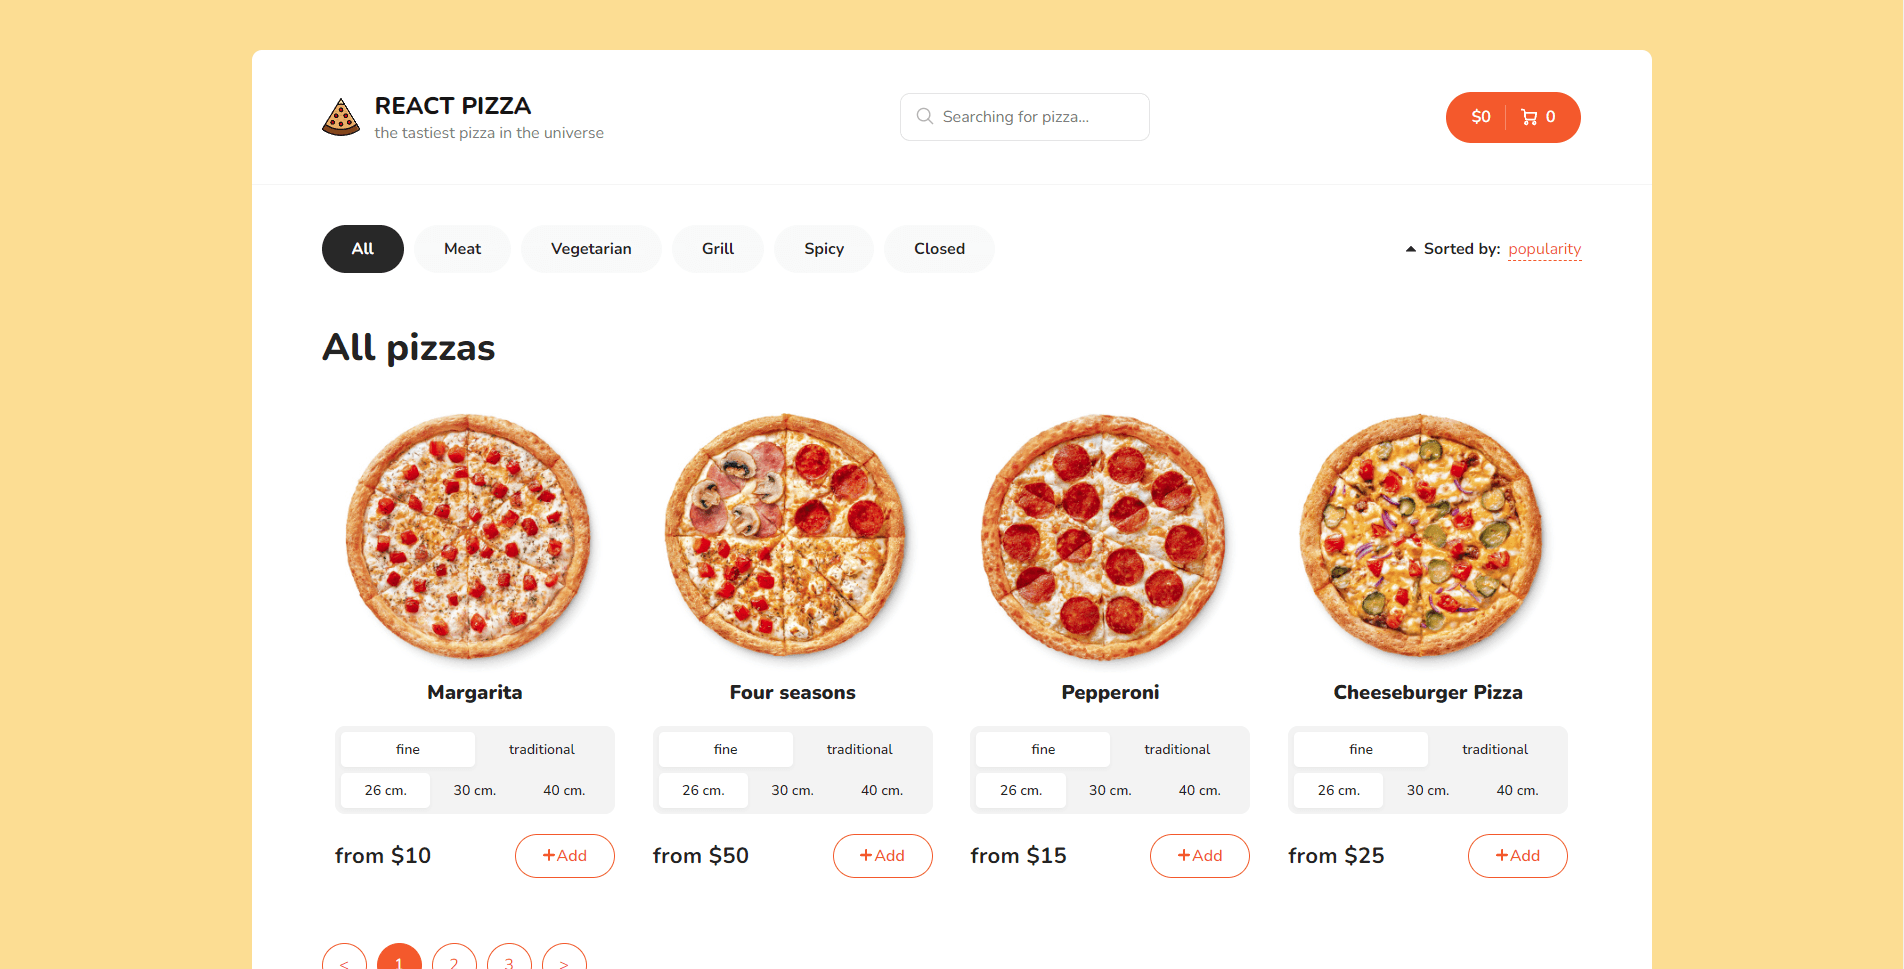Viewport: 1904px width, 969px height.
Task: Go to next page arrow
Action: coord(564,959)
